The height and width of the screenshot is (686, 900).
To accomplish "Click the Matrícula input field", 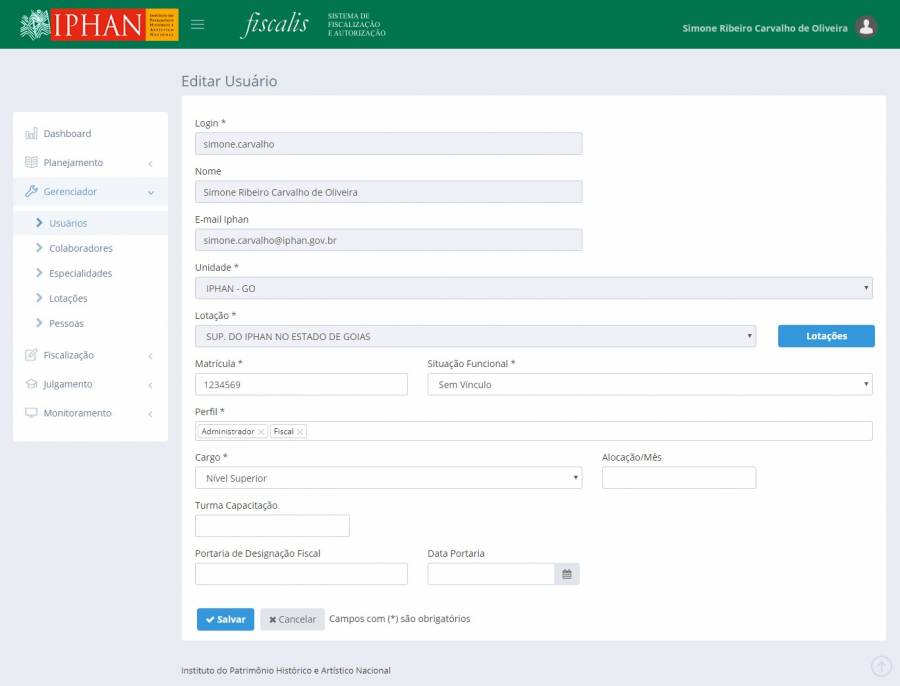I will [301, 385].
